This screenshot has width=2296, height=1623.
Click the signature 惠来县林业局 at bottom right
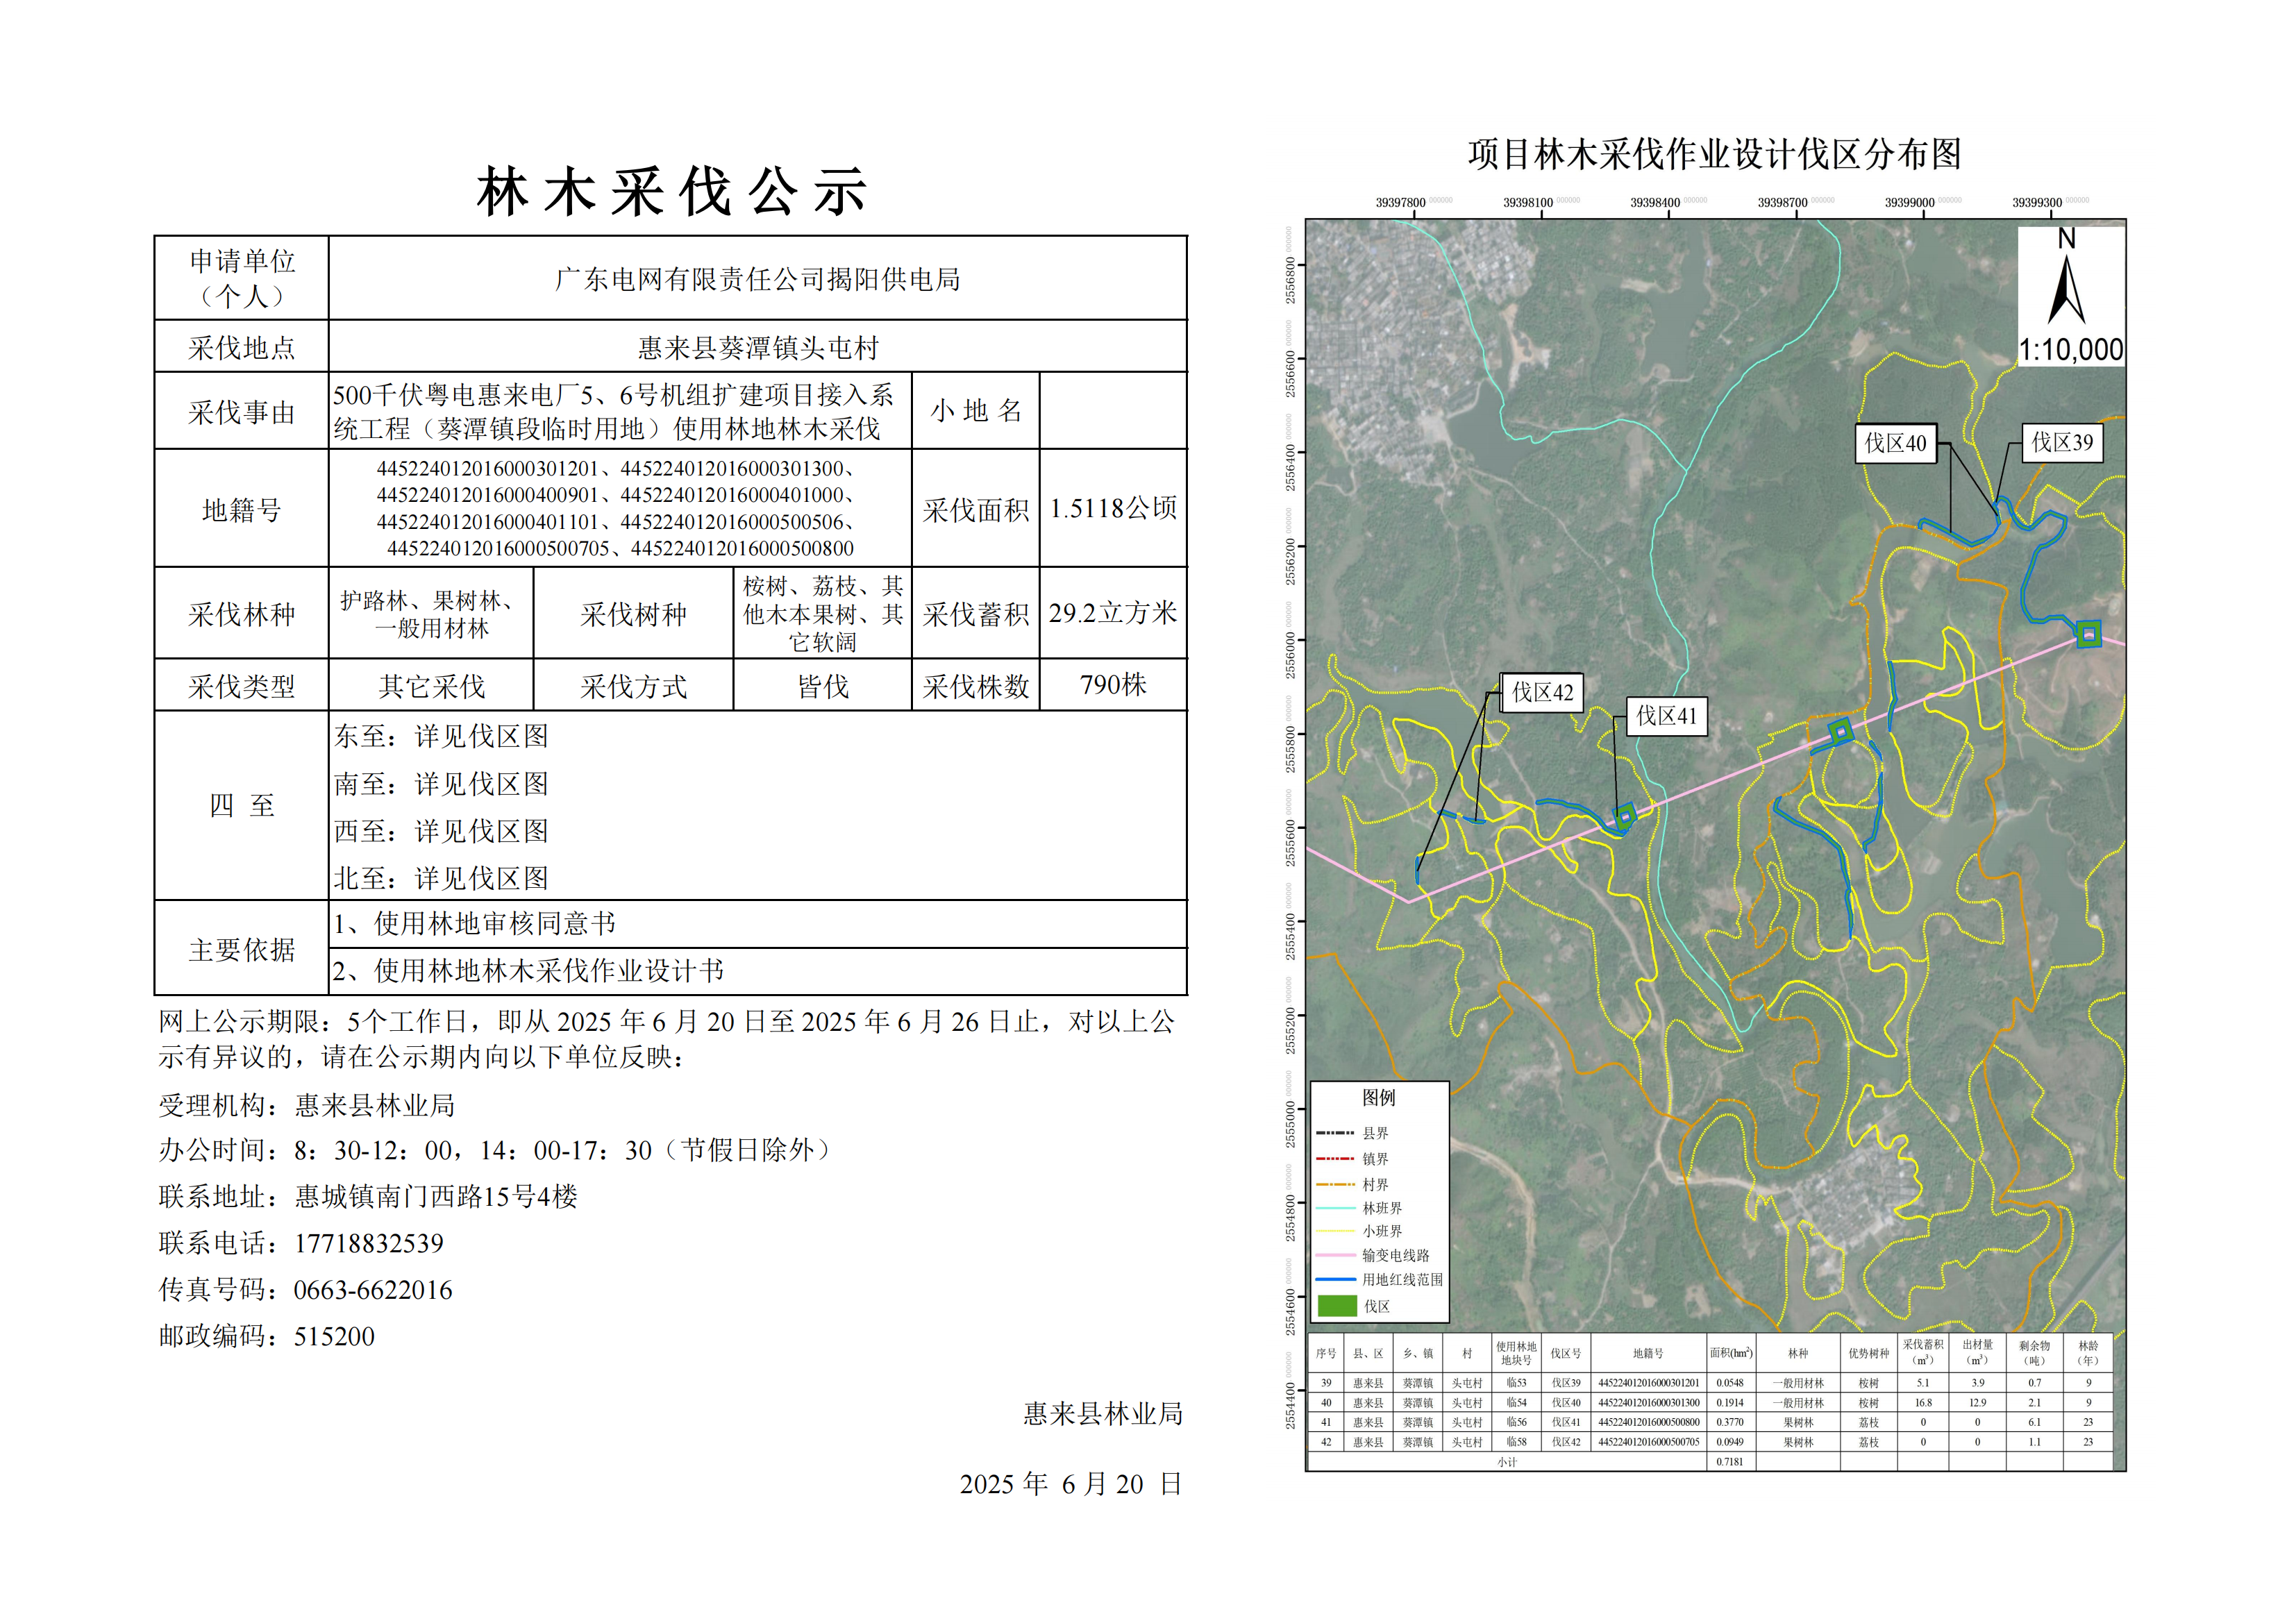(x=1103, y=1413)
